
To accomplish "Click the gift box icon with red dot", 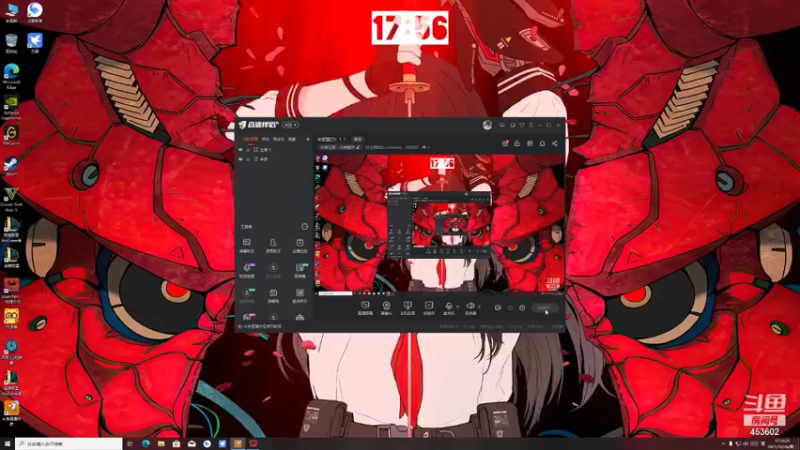I will coord(505,143).
